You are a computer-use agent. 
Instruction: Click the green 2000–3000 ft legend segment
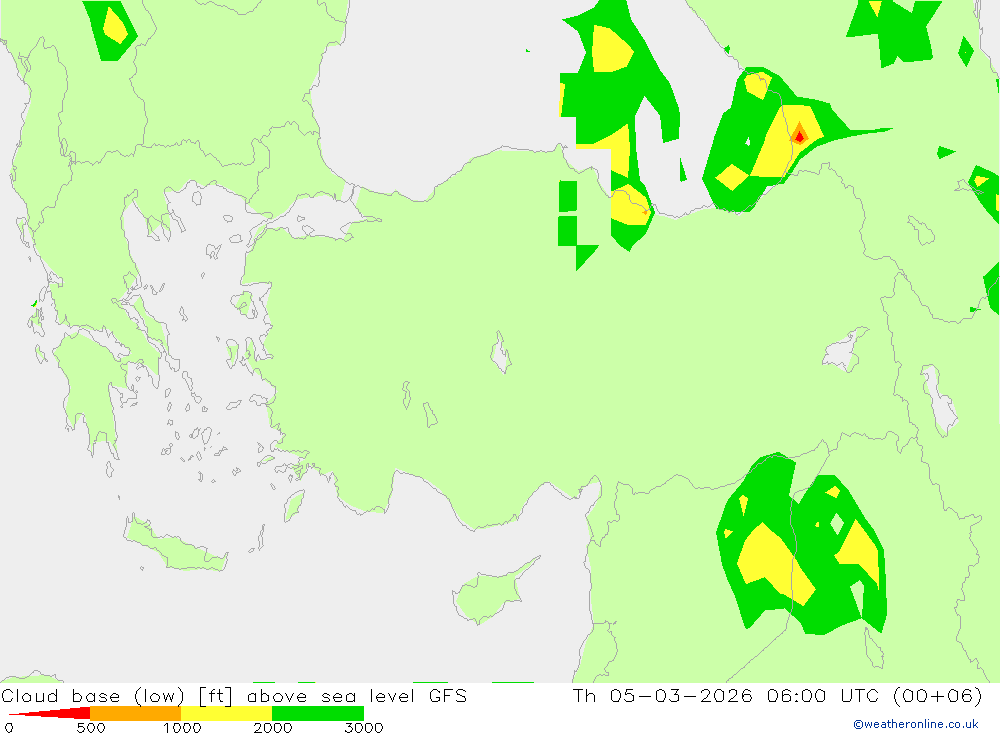click(318, 713)
